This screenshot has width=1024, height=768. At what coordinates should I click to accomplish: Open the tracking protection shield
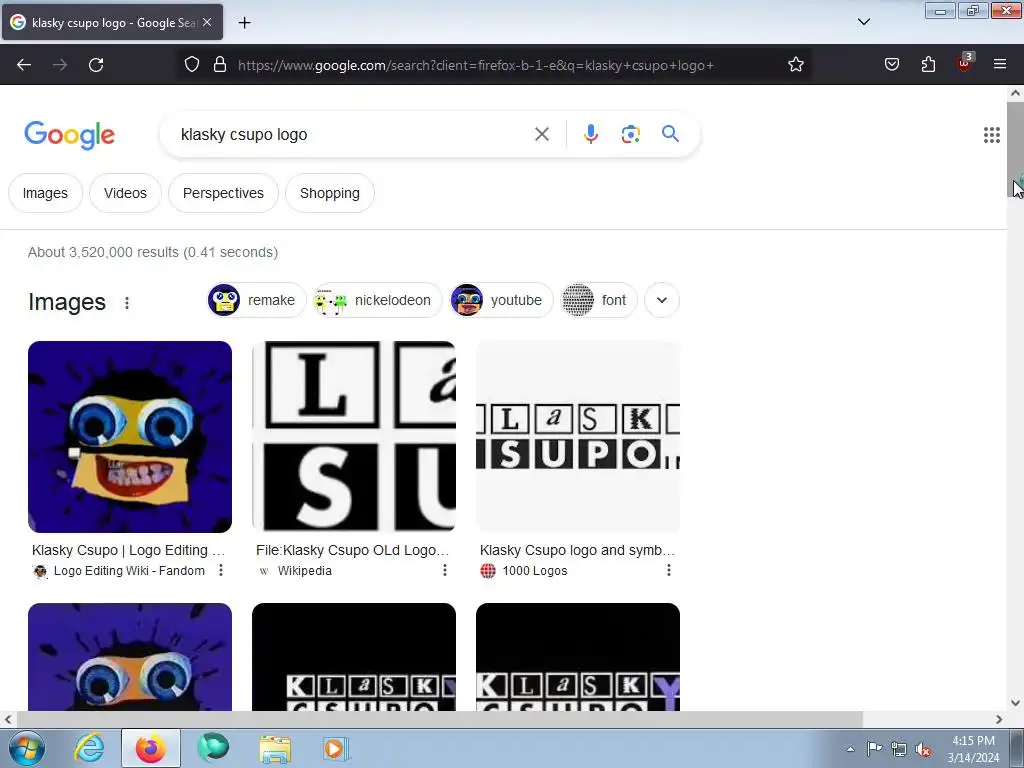point(191,64)
